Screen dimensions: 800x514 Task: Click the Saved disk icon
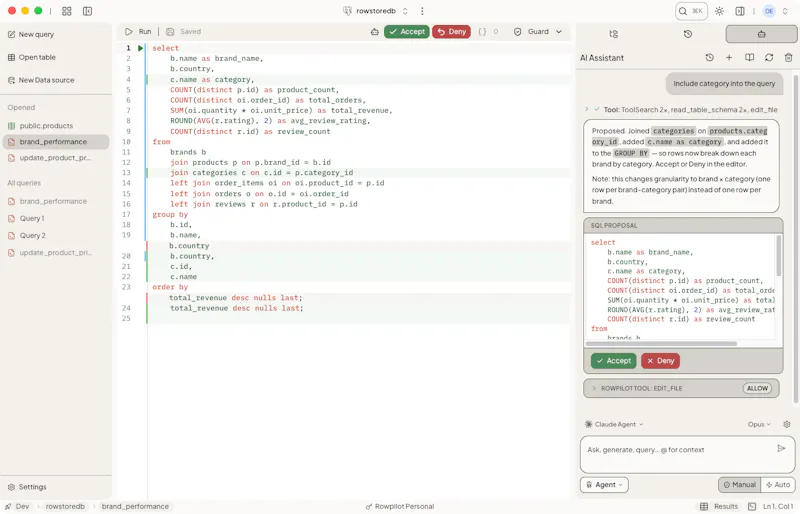click(170, 32)
